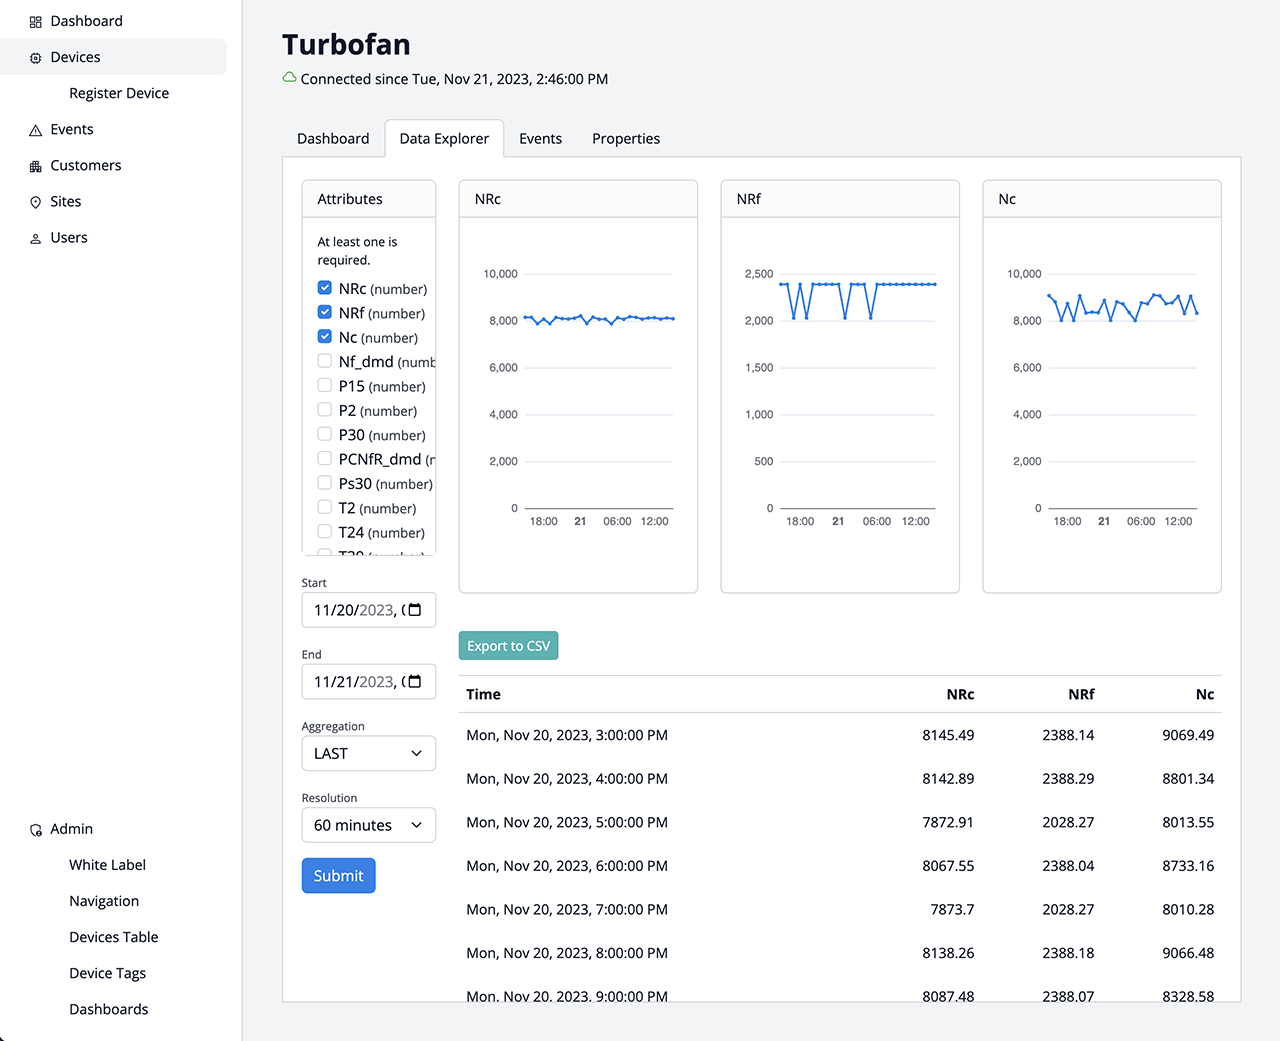Expand the Resolution 60 minutes dropdown
Screen dimensions: 1280x1041
(x=368, y=825)
